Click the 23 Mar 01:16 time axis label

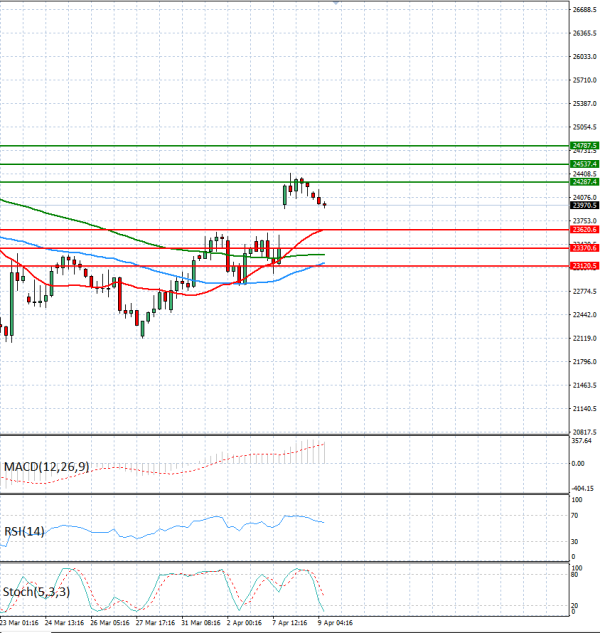click(20, 623)
